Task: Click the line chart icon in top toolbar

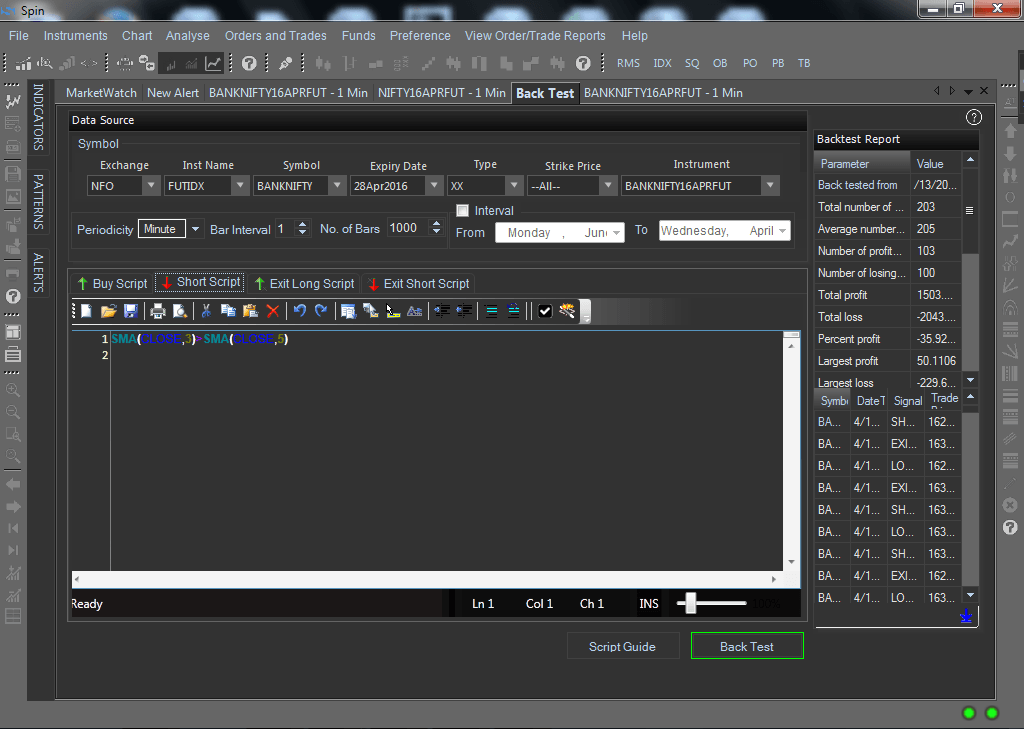Action: click(213, 63)
